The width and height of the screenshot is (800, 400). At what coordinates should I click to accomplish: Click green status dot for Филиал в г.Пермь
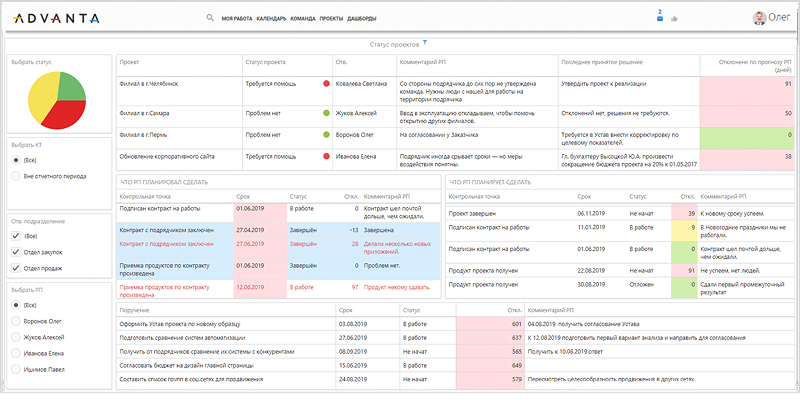point(326,133)
